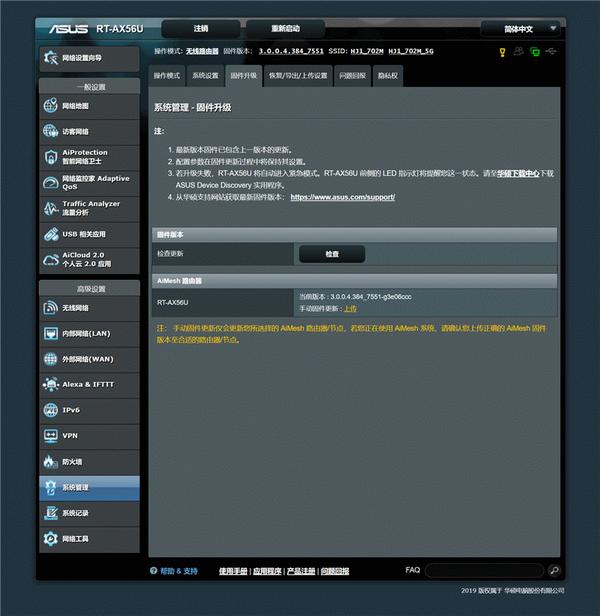Open the 简体中文 language dropdown
Image resolution: width=600 pixels, height=616 pixels.
(x=523, y=29)
